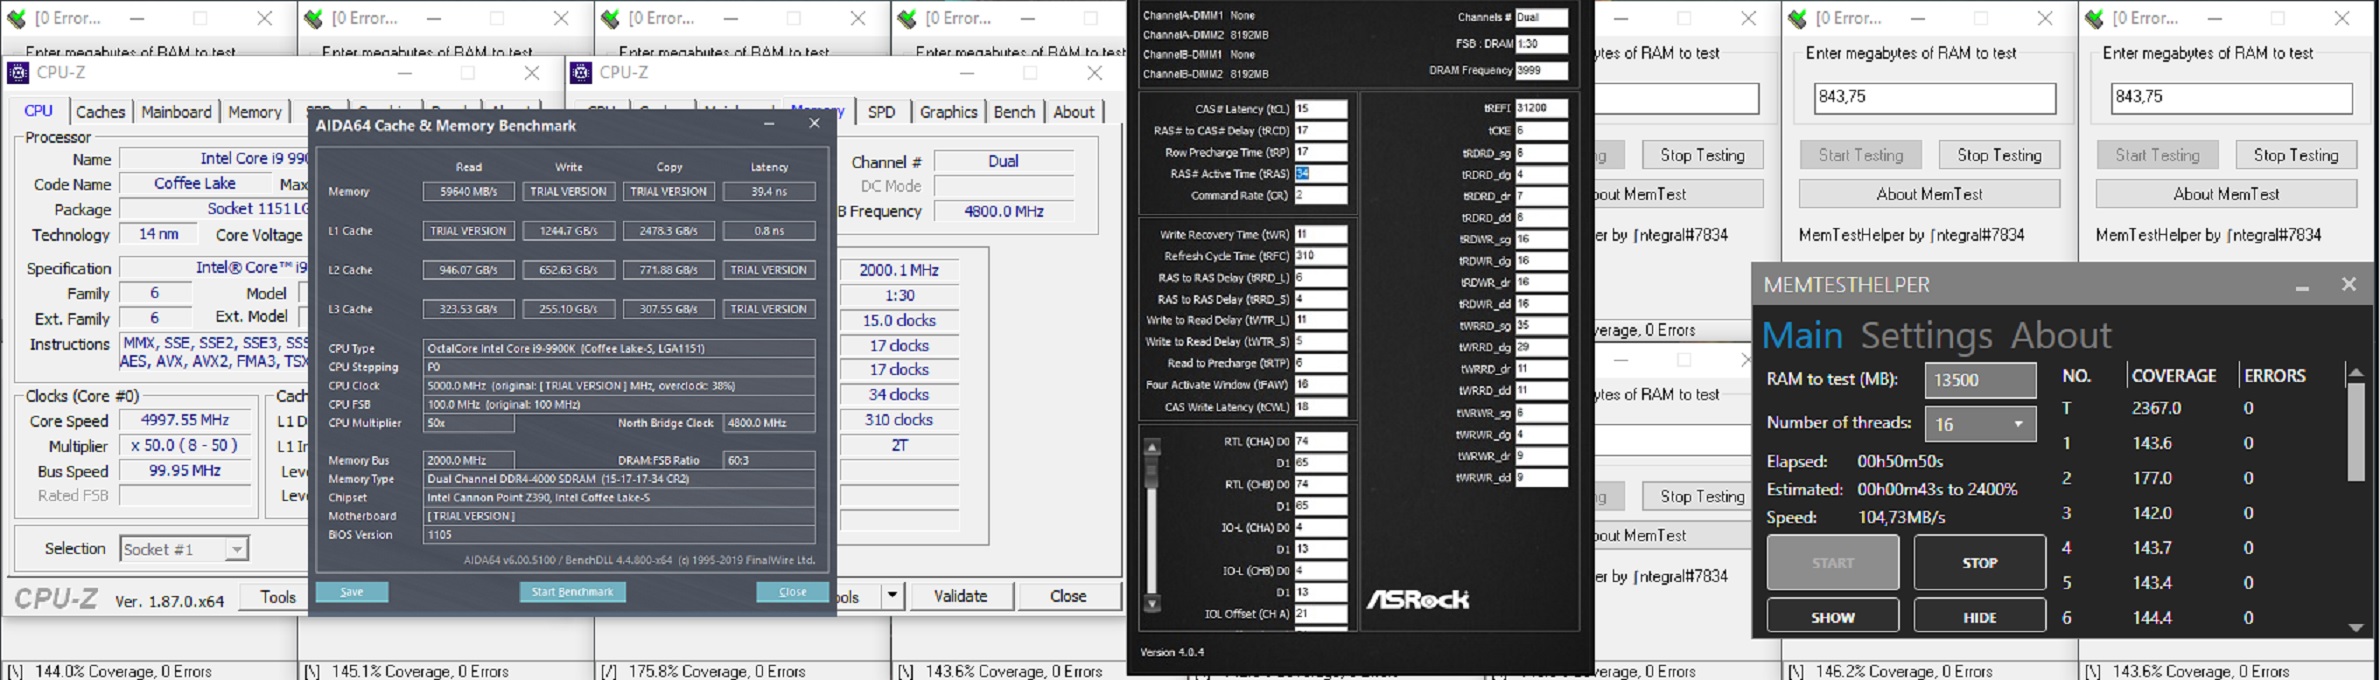Click DRAM frequency 2000.1 MHz in CPU-Z memory
The width and height of the screenshot is (2380, 680).
coord(899,270)
